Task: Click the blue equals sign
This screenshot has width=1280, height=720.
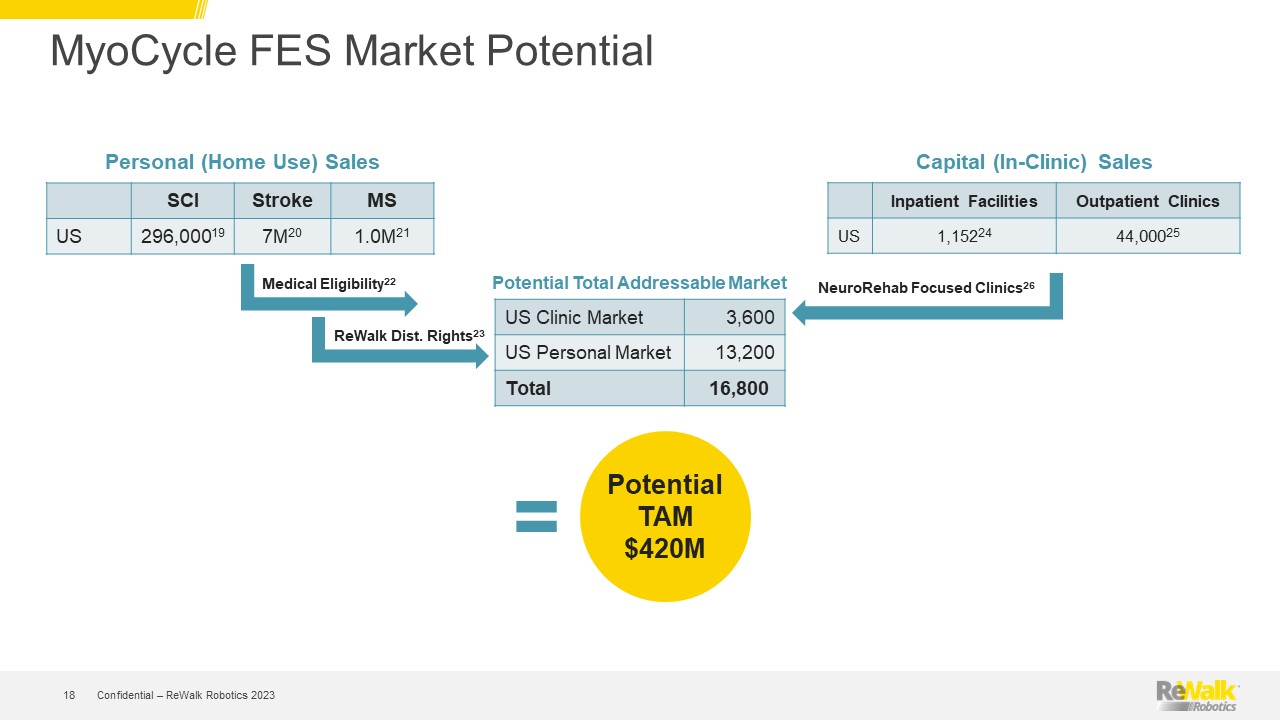Action: pos(536,517)
